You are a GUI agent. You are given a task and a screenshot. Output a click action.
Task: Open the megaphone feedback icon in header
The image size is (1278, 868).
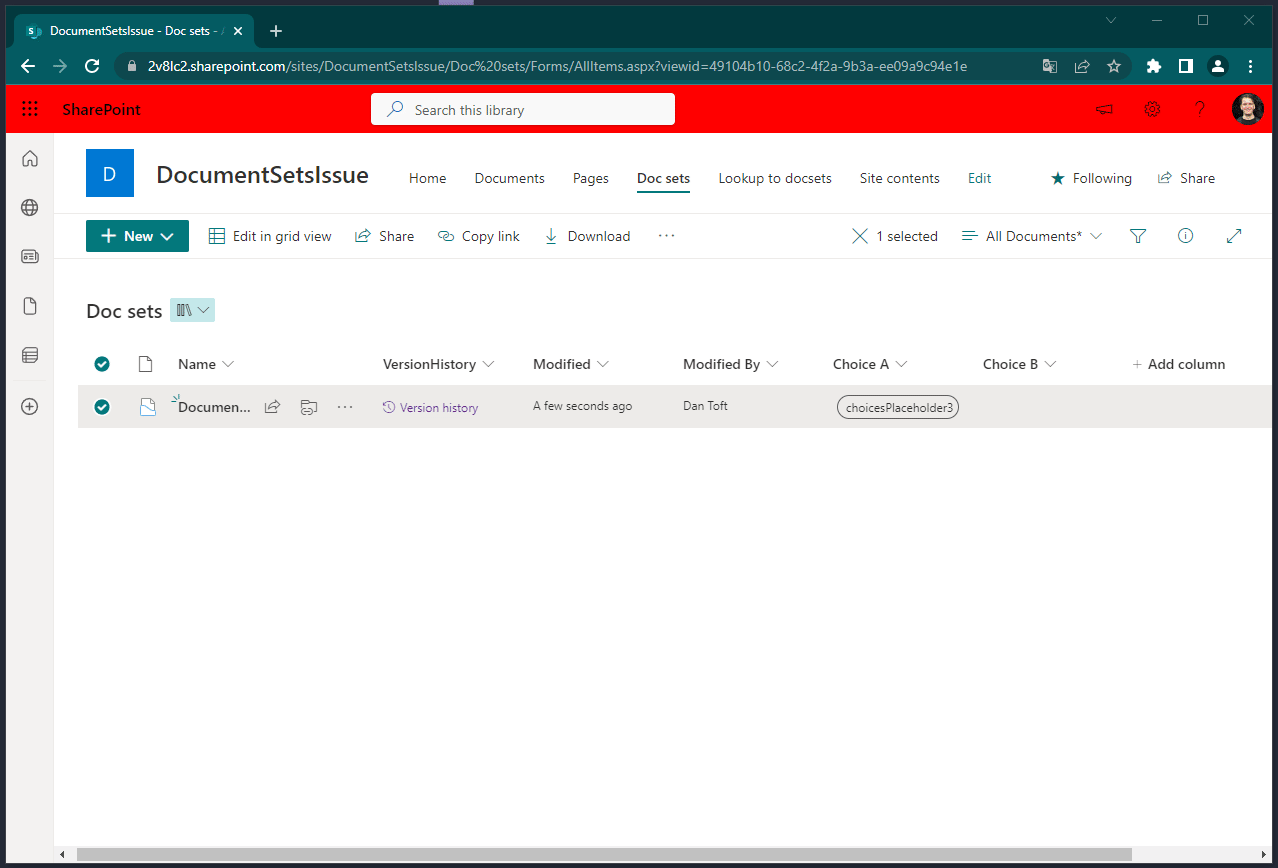click(x=1104, y=110)
